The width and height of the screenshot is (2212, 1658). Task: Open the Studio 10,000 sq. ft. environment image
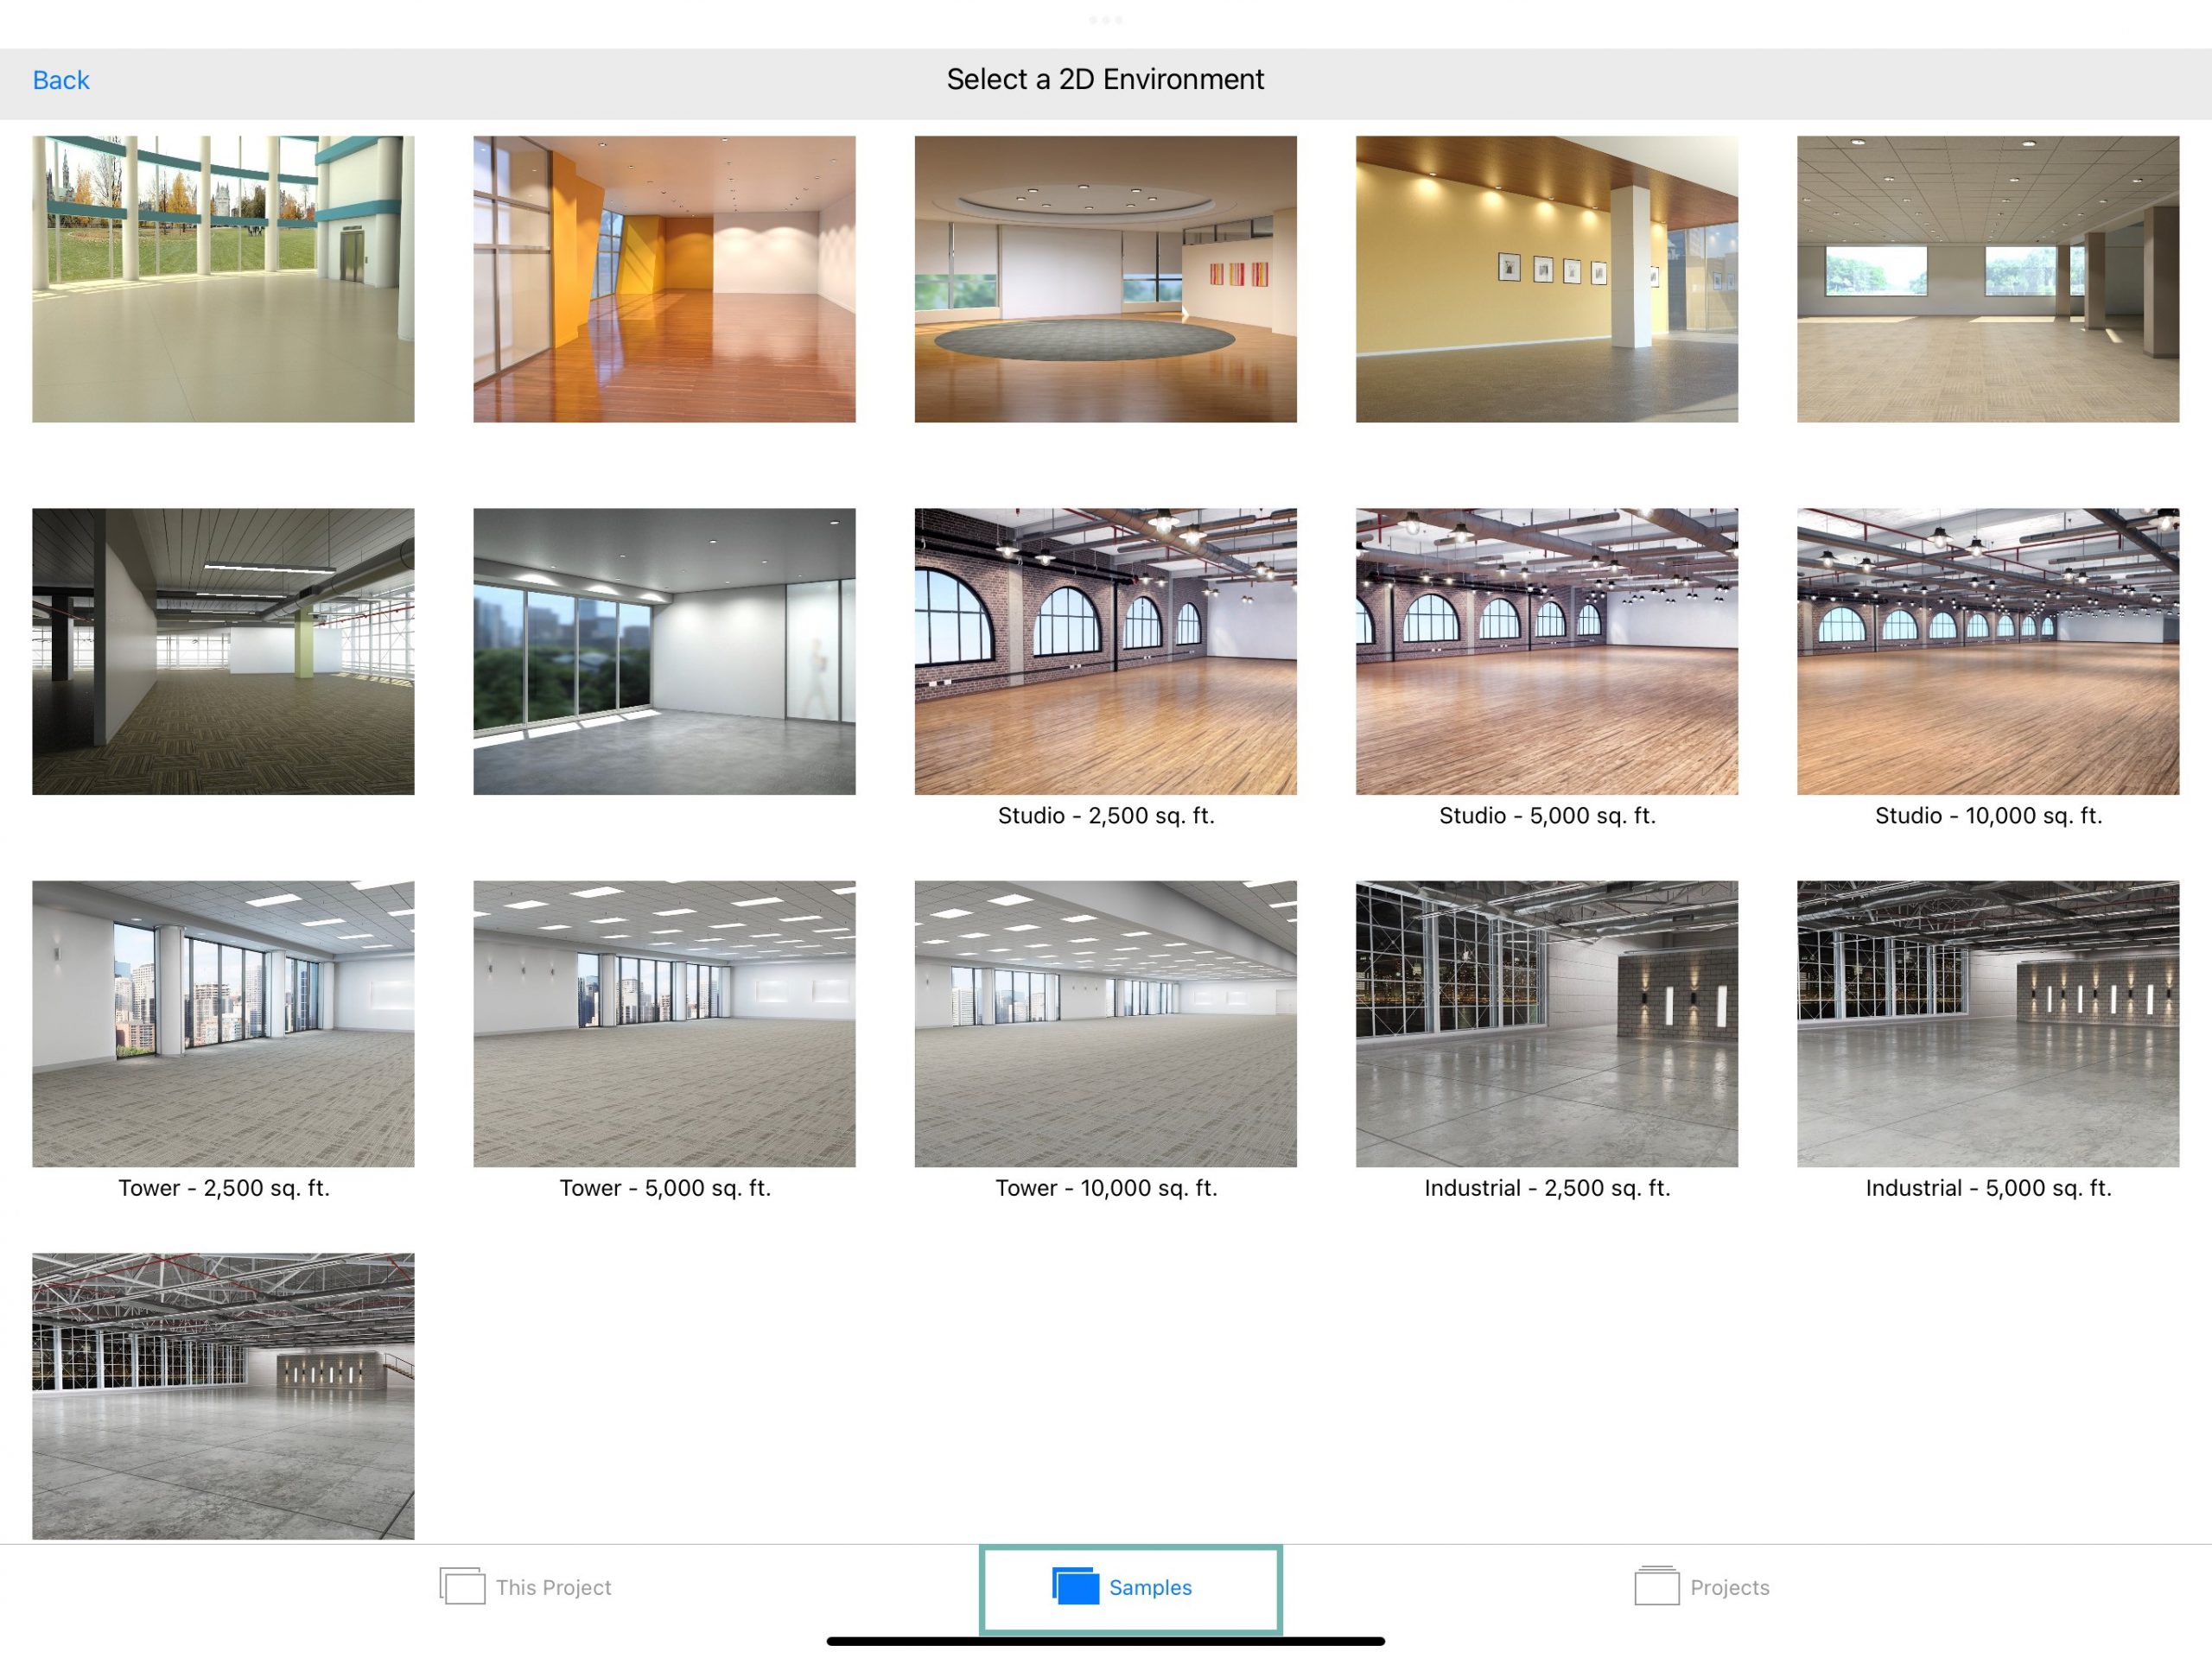click(1987, 651)
